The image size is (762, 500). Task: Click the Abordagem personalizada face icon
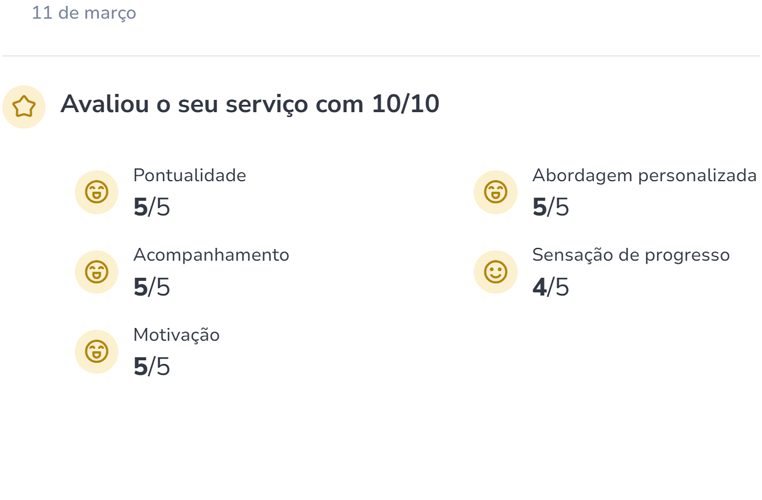(495, 191)
